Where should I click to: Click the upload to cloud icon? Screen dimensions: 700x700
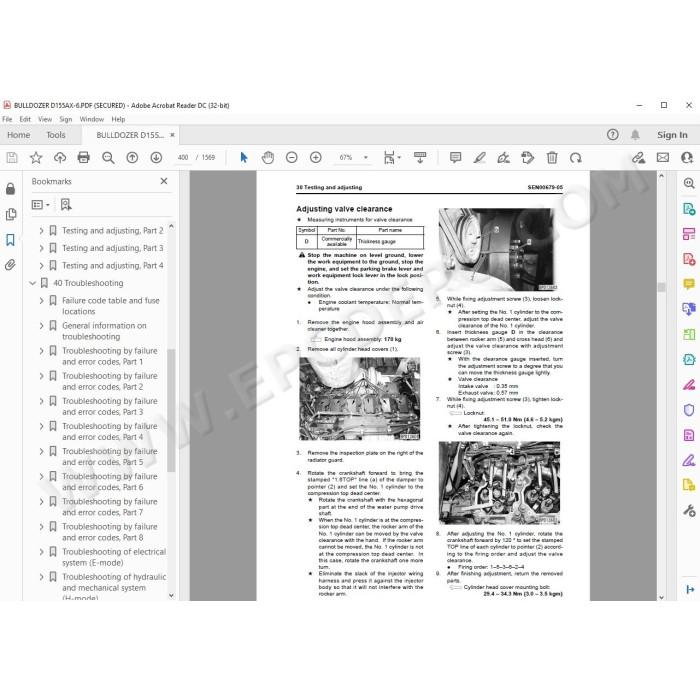pyautogui.click(x=60, y=158)
